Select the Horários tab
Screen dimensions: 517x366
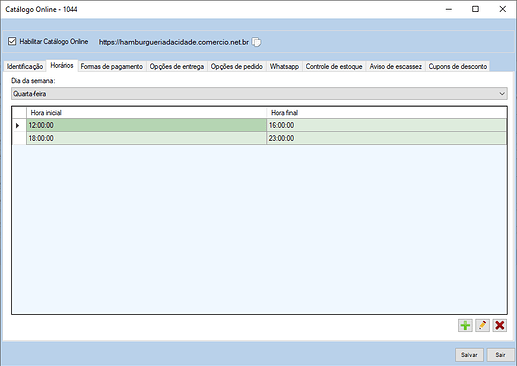point(62,65)
